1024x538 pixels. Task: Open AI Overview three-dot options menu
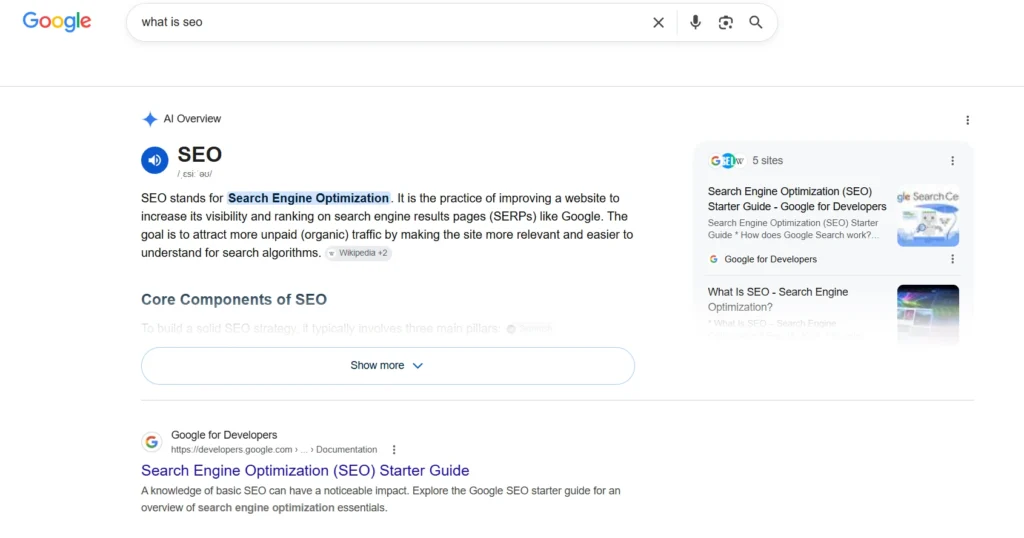(x=967, y=120)
